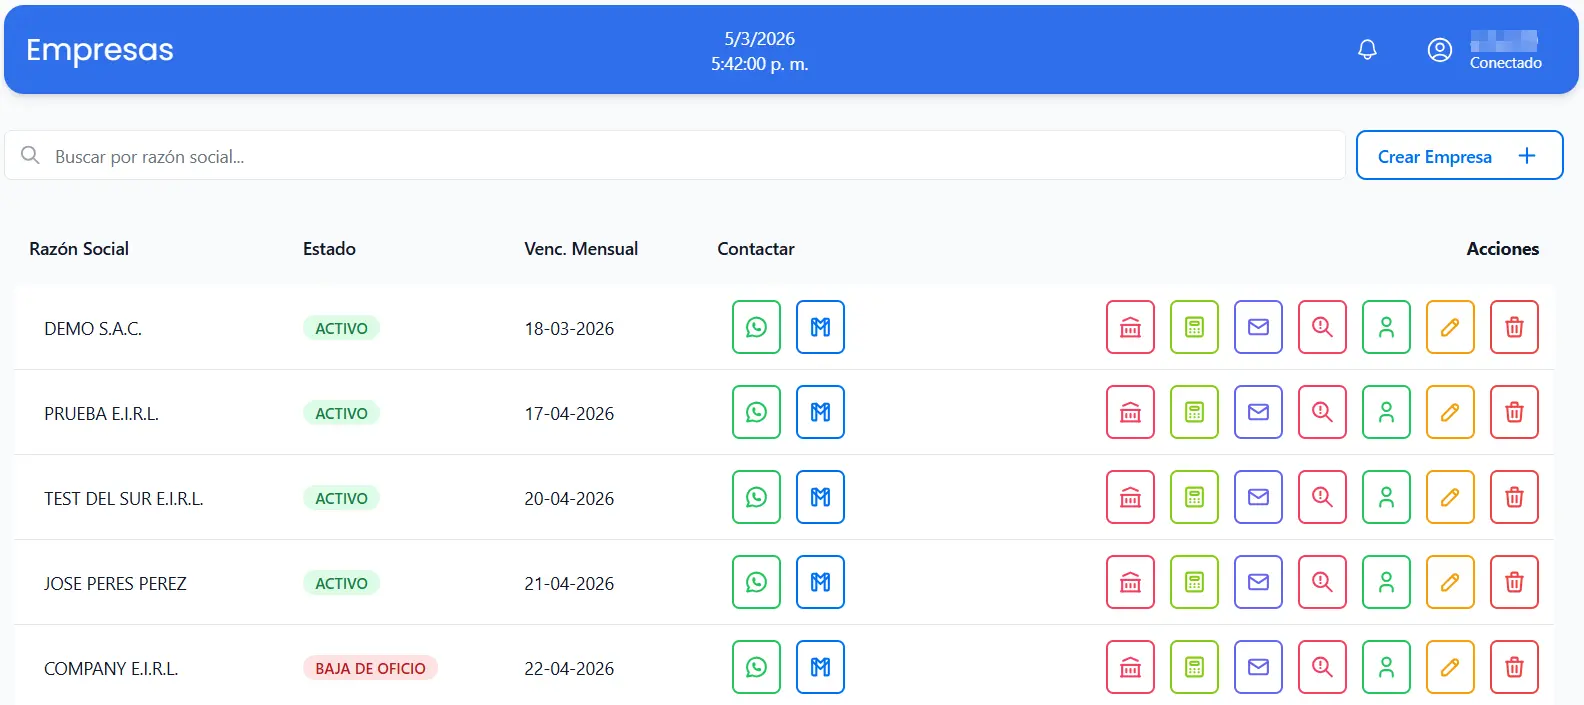Click the Gmail icon for PRUEBA E.I.R.L.
The width and height of the screenshot is (1584, 705).
click(x=820, y=412)
